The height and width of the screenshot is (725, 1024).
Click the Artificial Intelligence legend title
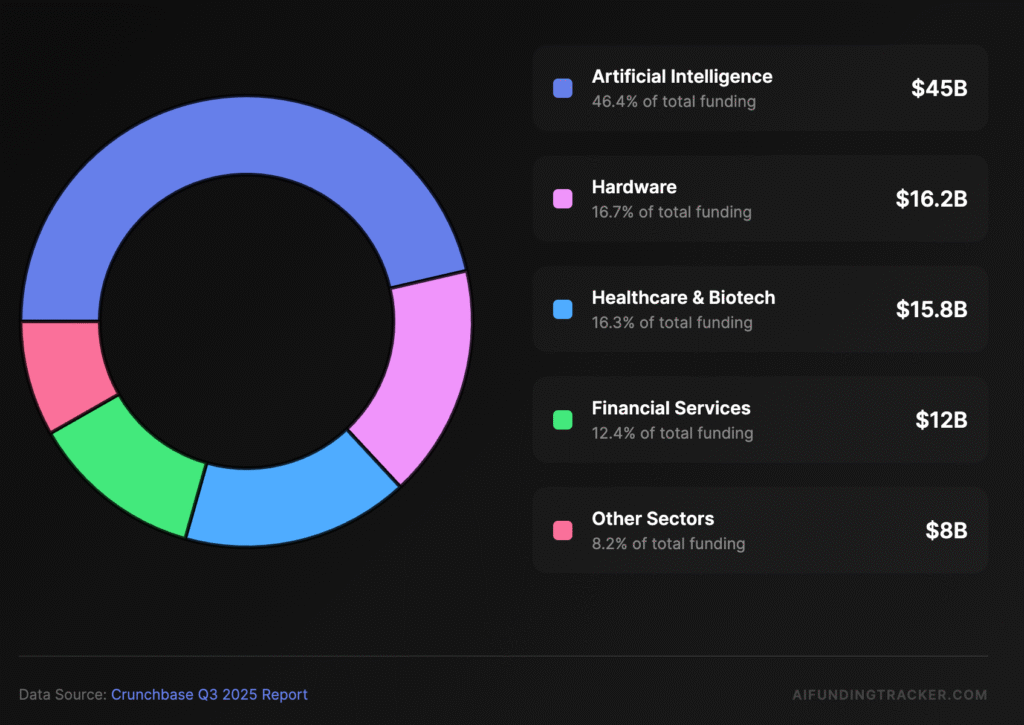click(x=682, y=76)
